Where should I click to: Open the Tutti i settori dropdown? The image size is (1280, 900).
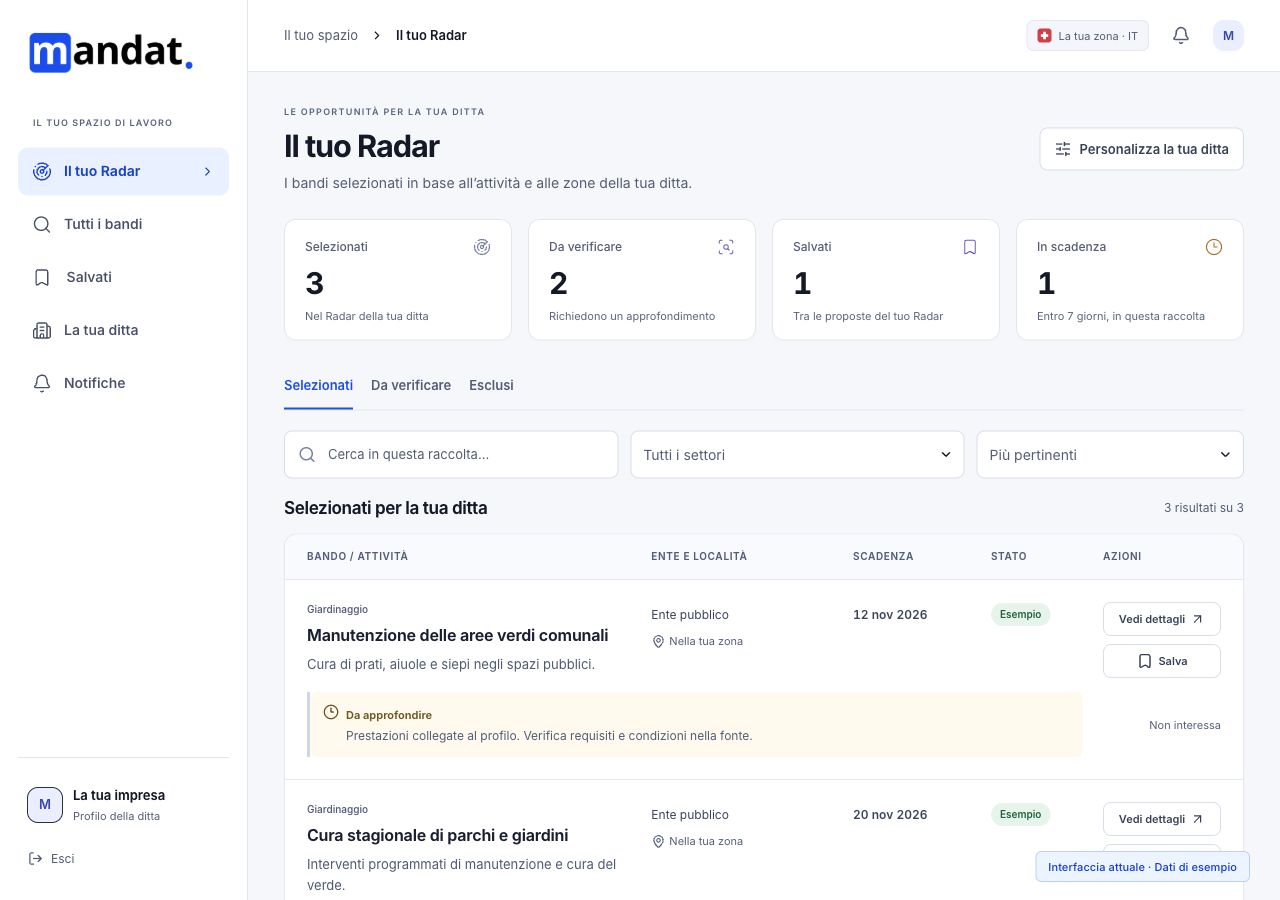797,455
